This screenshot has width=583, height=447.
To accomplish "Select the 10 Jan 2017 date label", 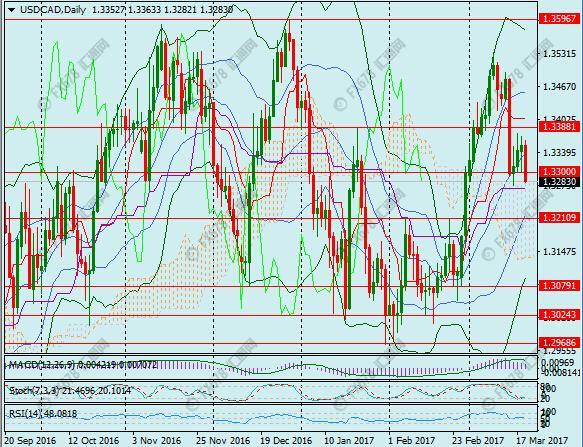I will point(348,441).
